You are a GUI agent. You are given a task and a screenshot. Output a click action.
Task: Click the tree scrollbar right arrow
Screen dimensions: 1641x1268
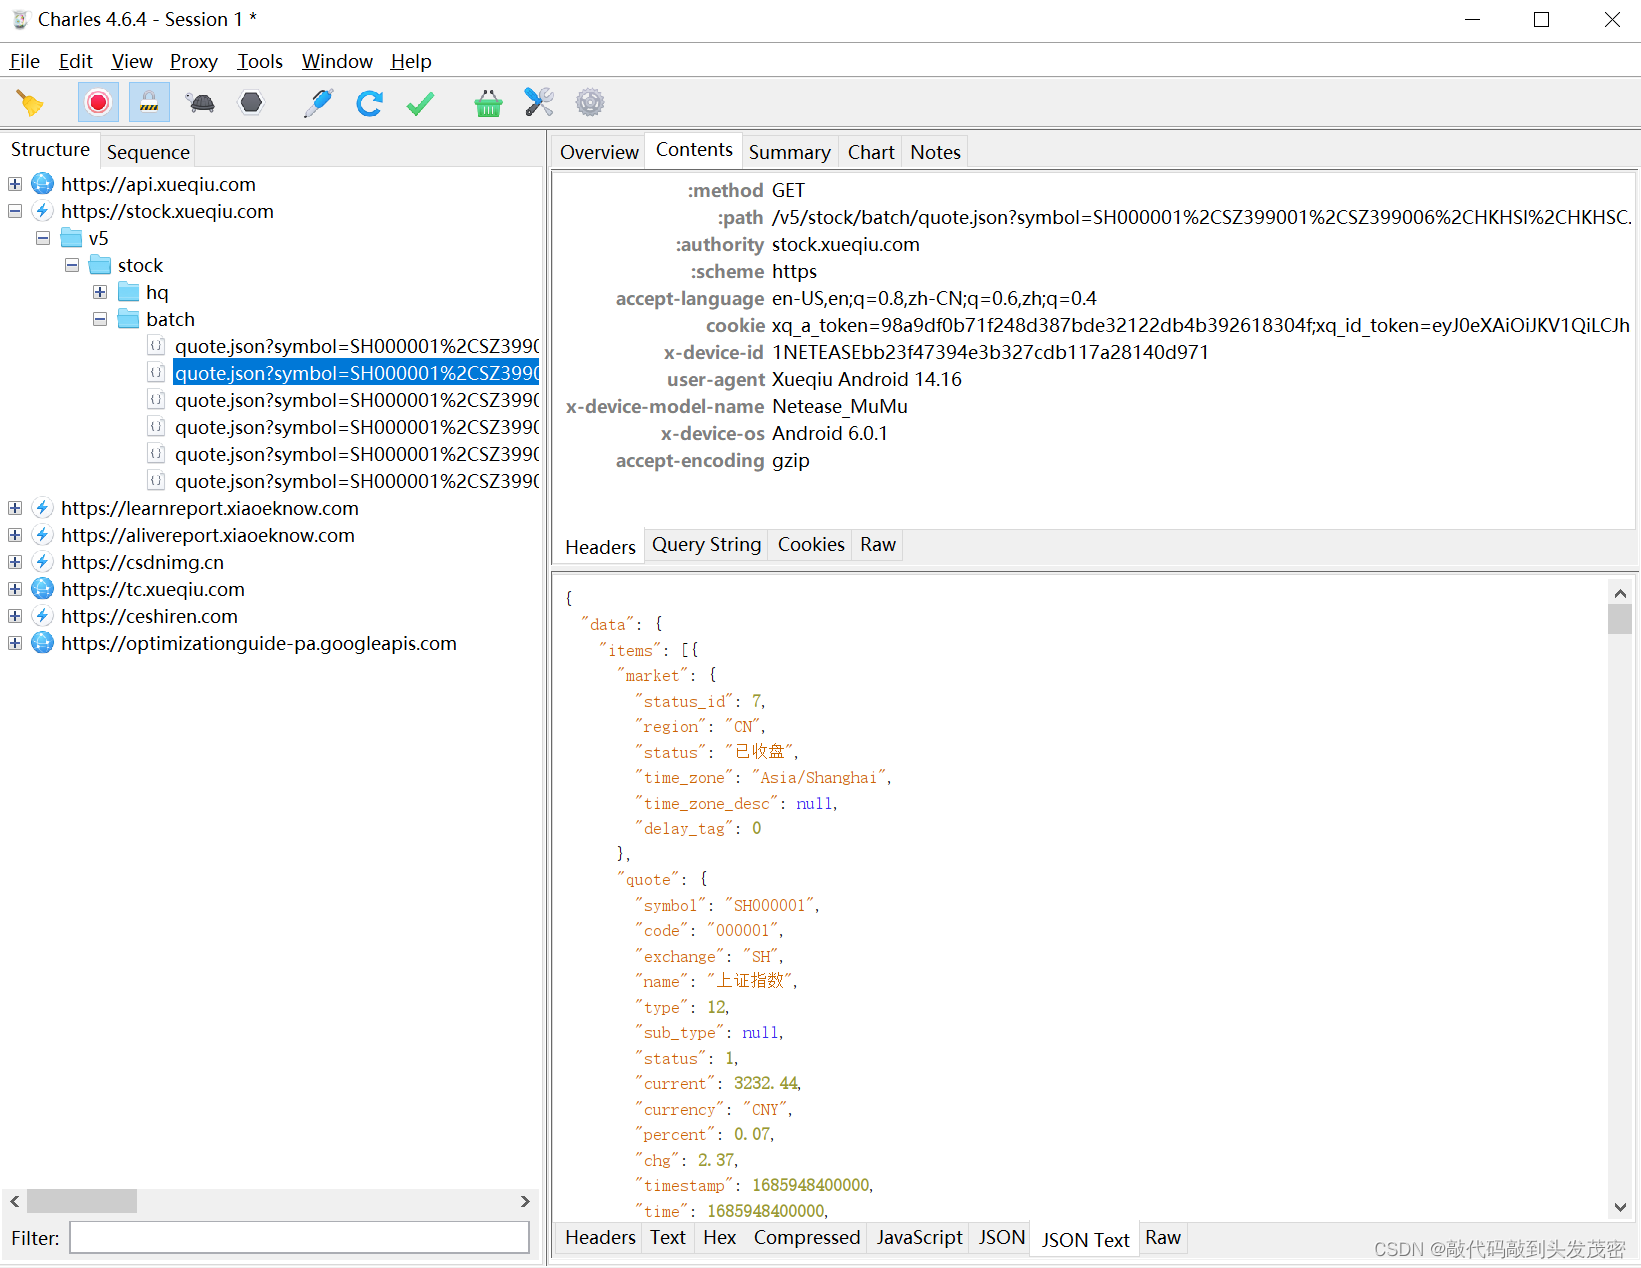point(525,1201)
